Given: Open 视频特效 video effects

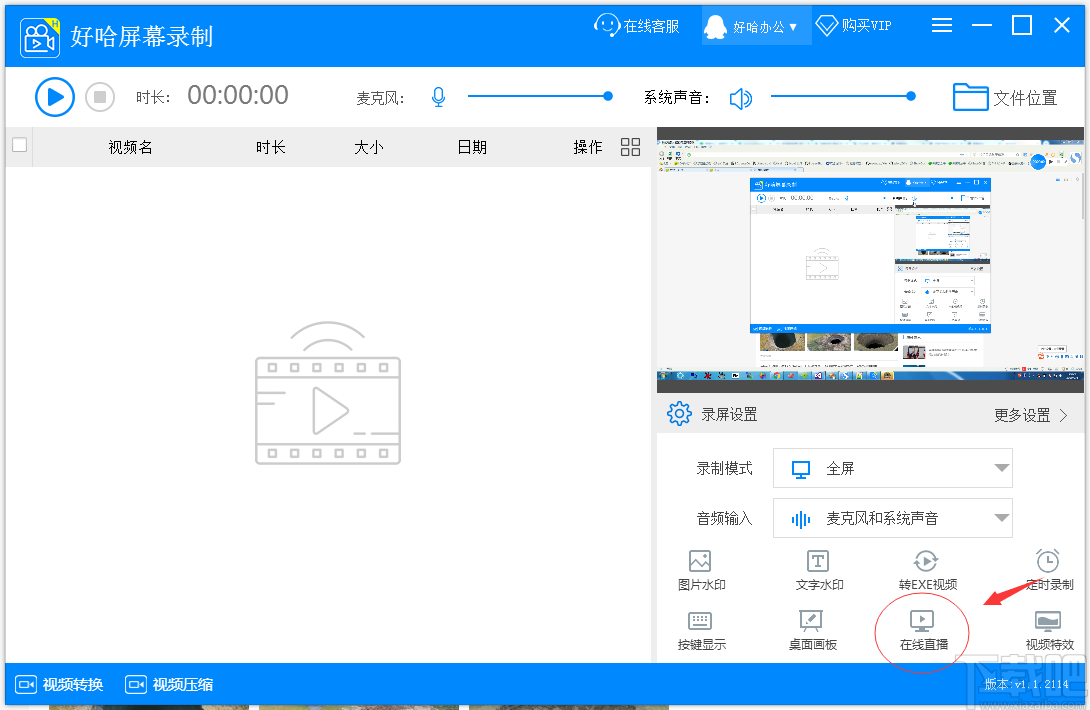Looking at the screenshot, I should coord(1048,630).
